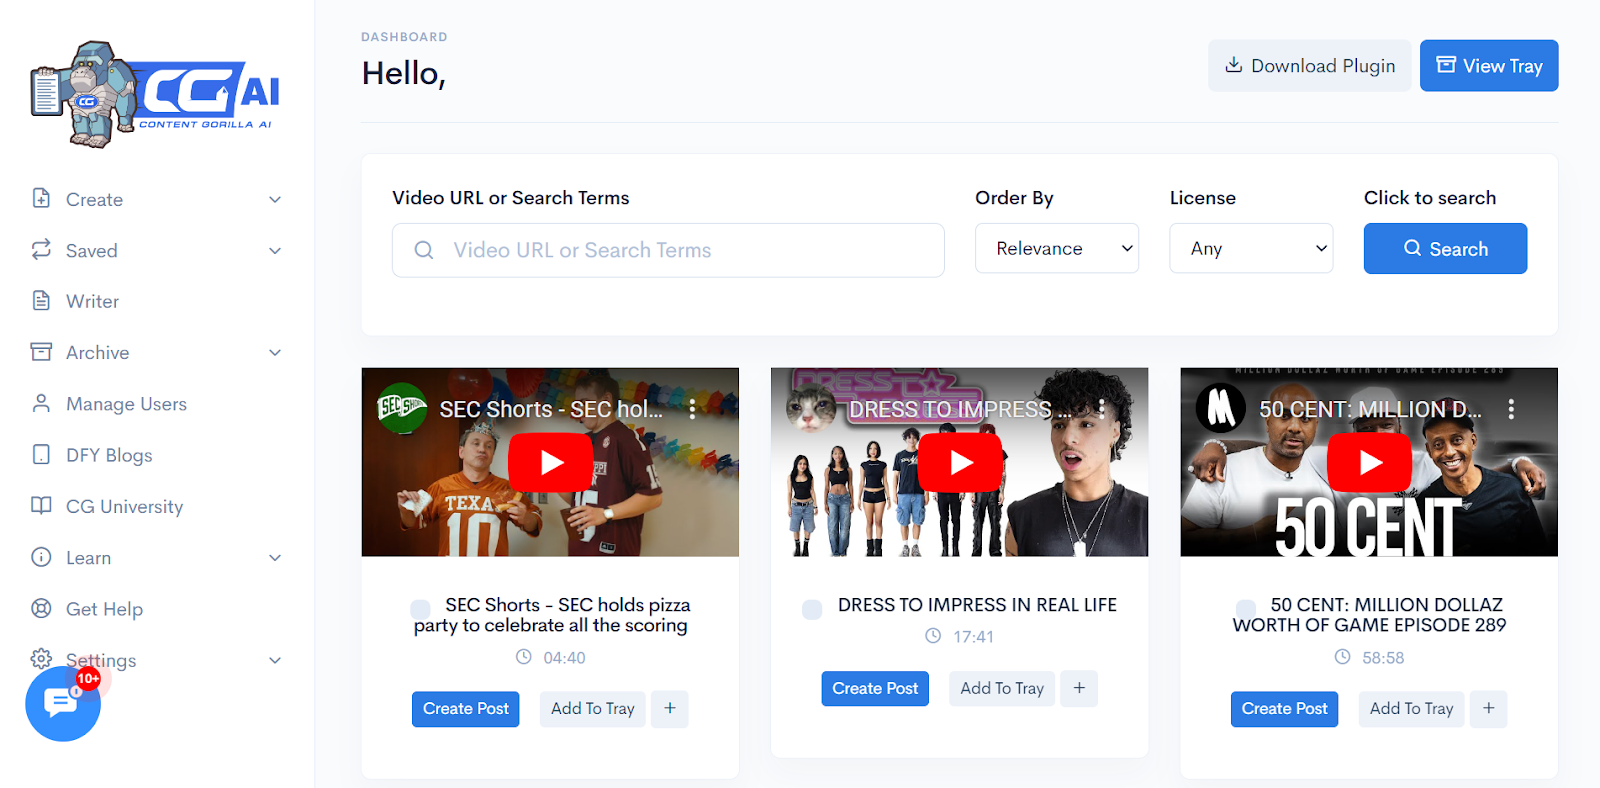This screenshot has width=1600, height=788.
Task: Expand the Settings menu chevron
Action: [275, 660]
